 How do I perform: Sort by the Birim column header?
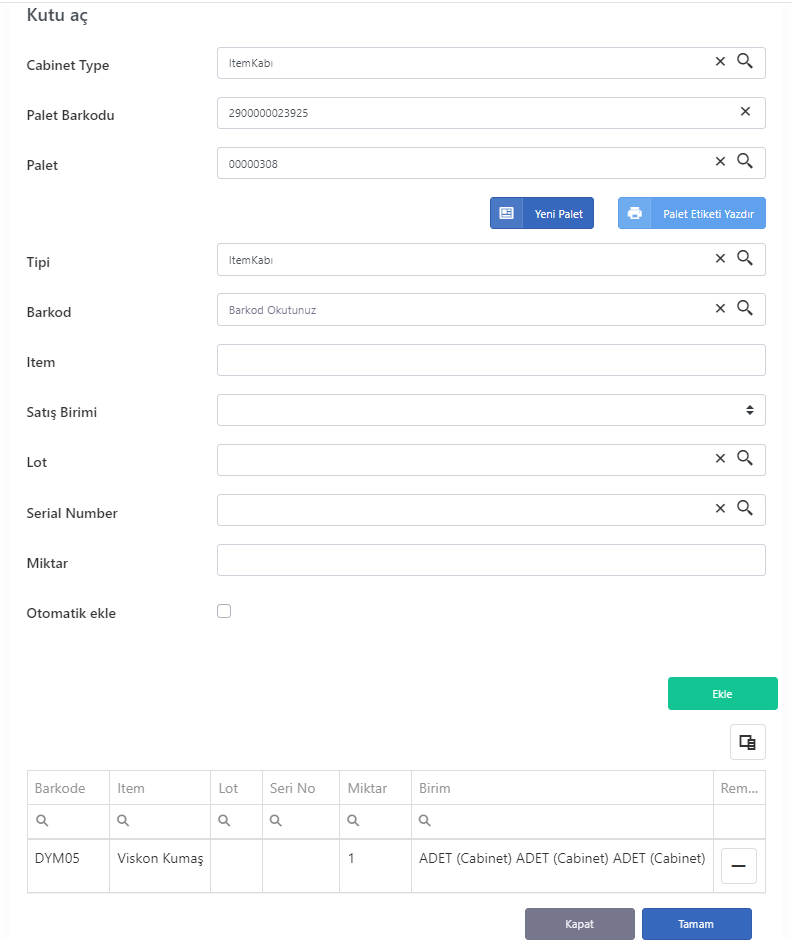[562, 788]
